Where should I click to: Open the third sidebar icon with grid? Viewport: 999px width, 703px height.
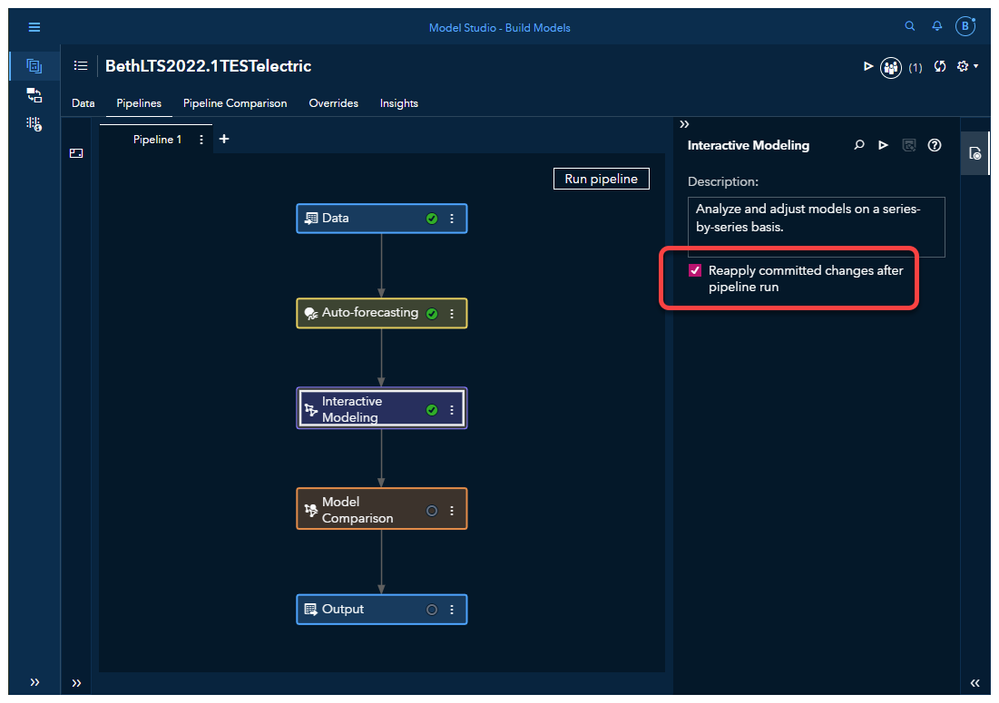34,124
